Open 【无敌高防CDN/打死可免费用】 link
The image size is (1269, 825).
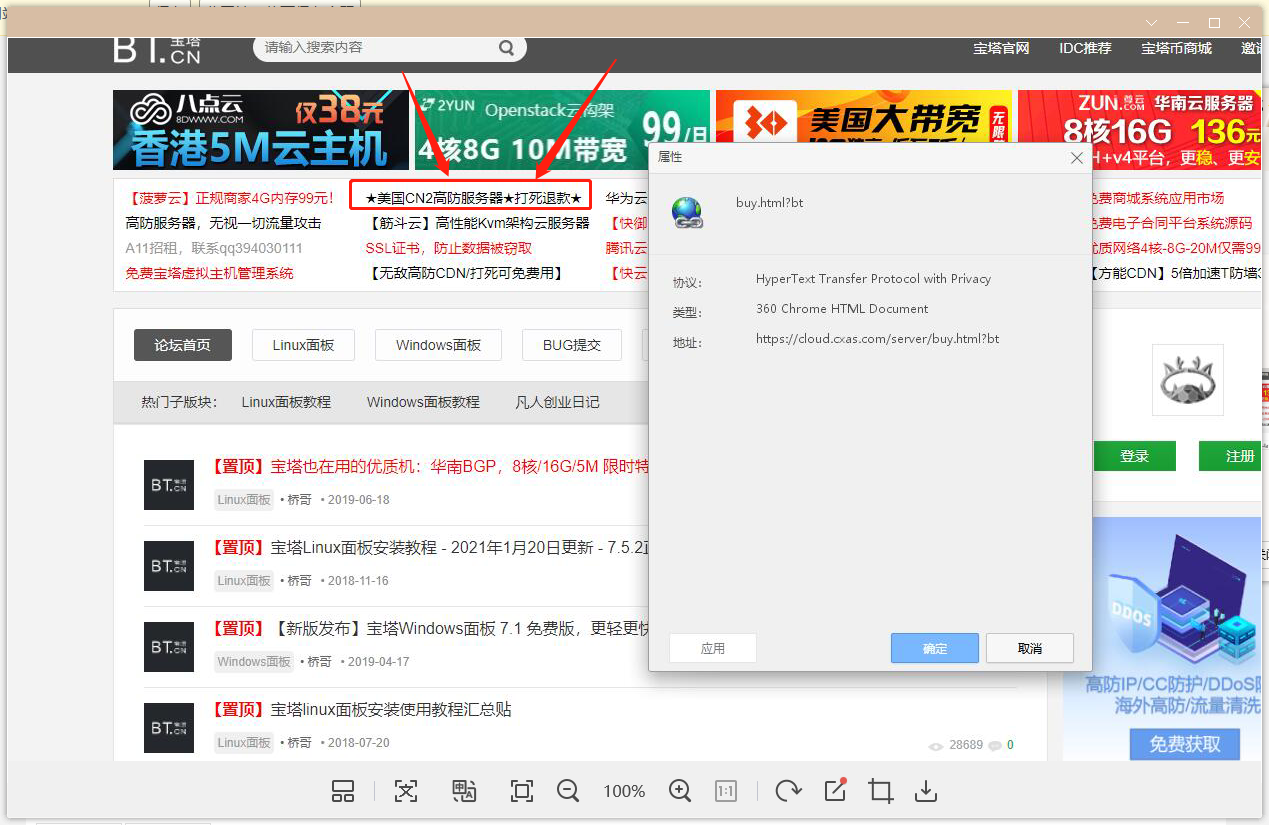pos(465,273)
